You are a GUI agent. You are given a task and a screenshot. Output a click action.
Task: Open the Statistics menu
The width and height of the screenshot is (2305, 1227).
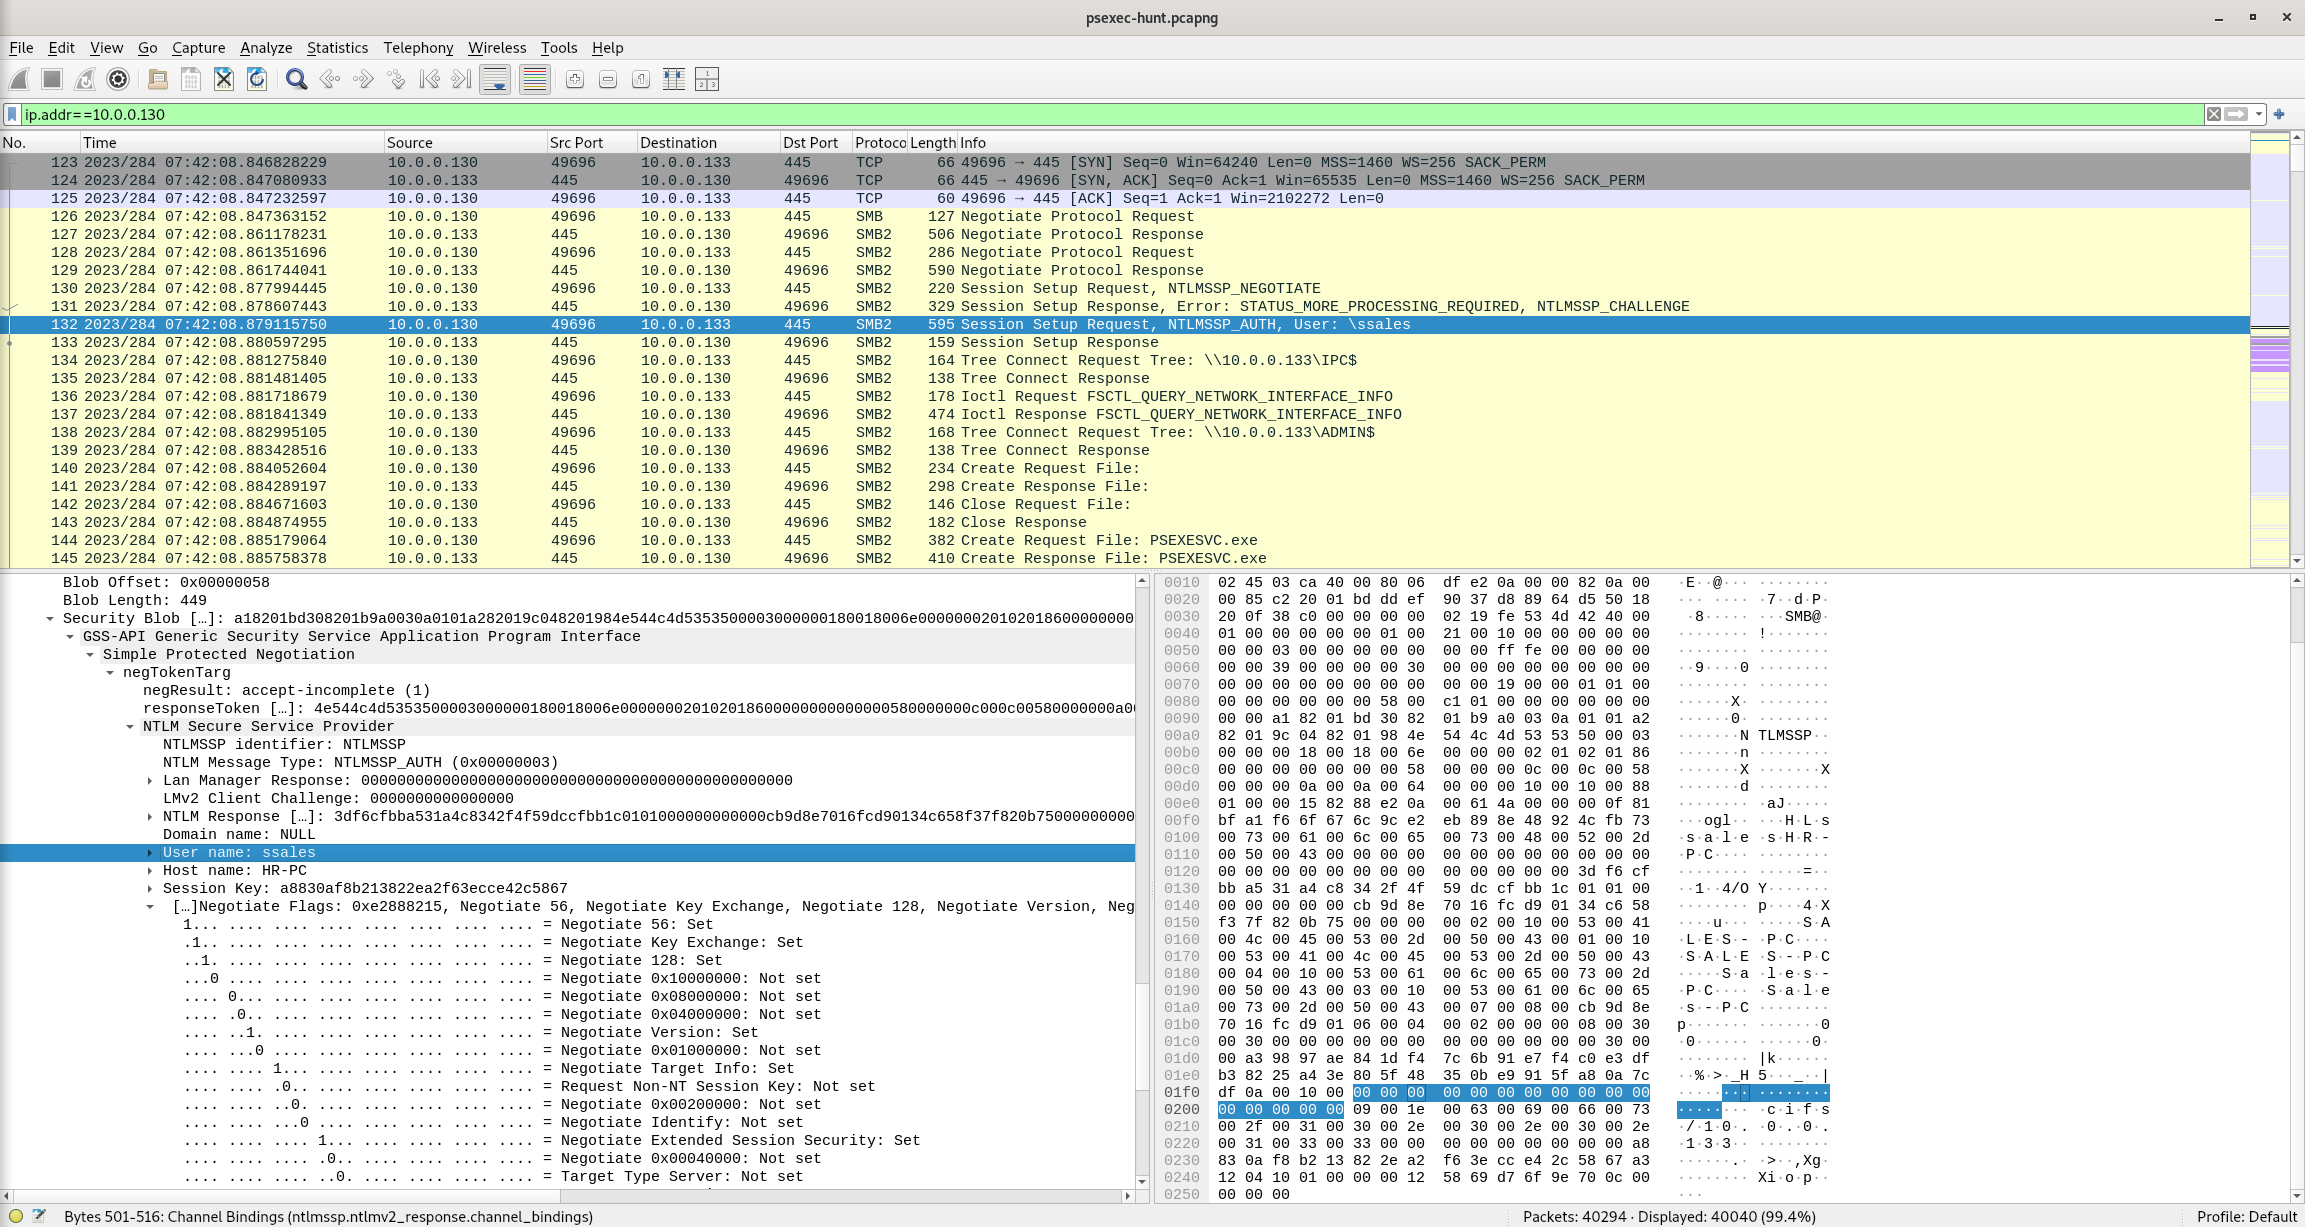tap(337, 47)
